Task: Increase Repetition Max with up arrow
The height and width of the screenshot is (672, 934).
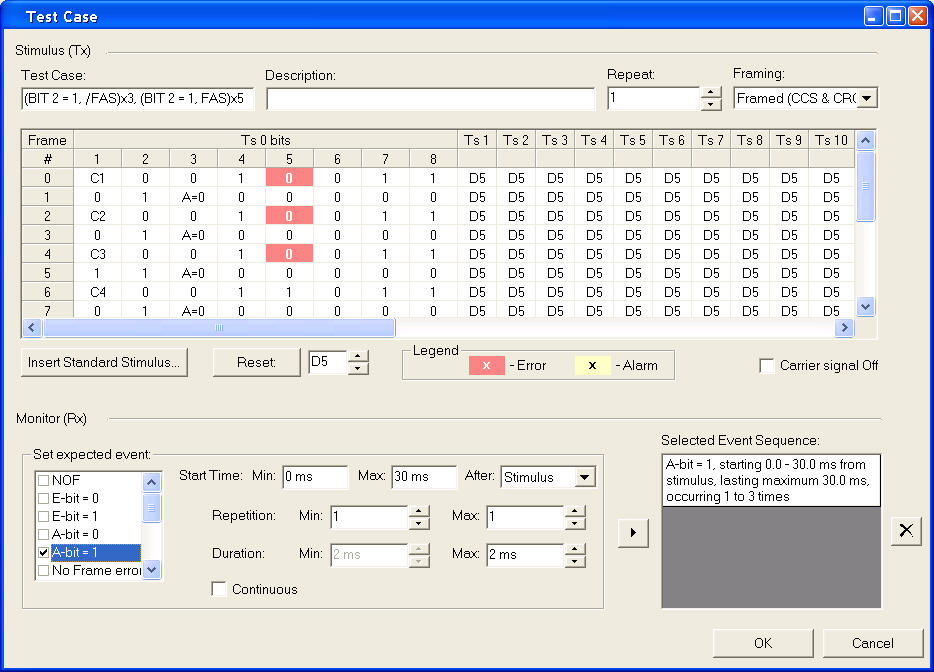Action: click(574, 511)
